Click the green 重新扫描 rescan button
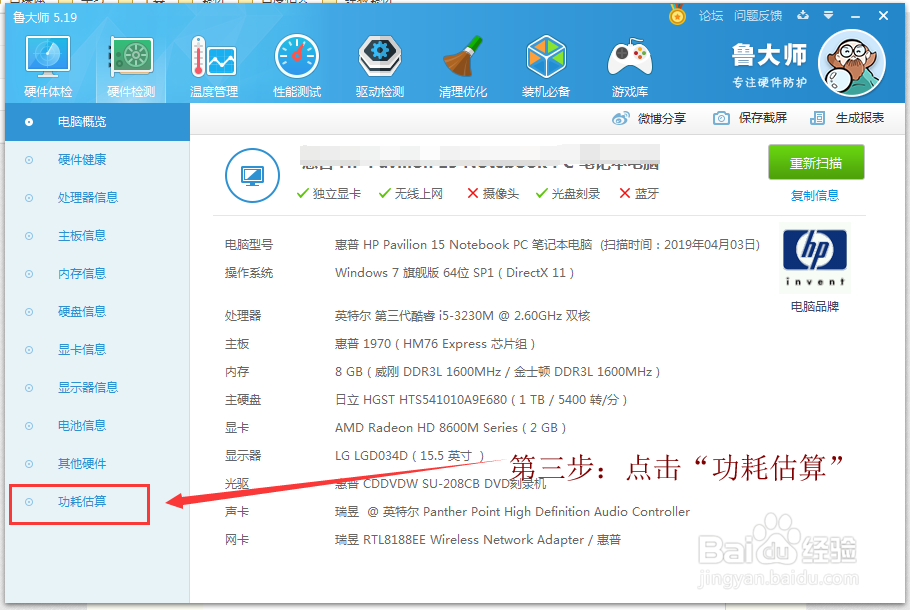Screen dimensions: 910x610 point(816,163)
